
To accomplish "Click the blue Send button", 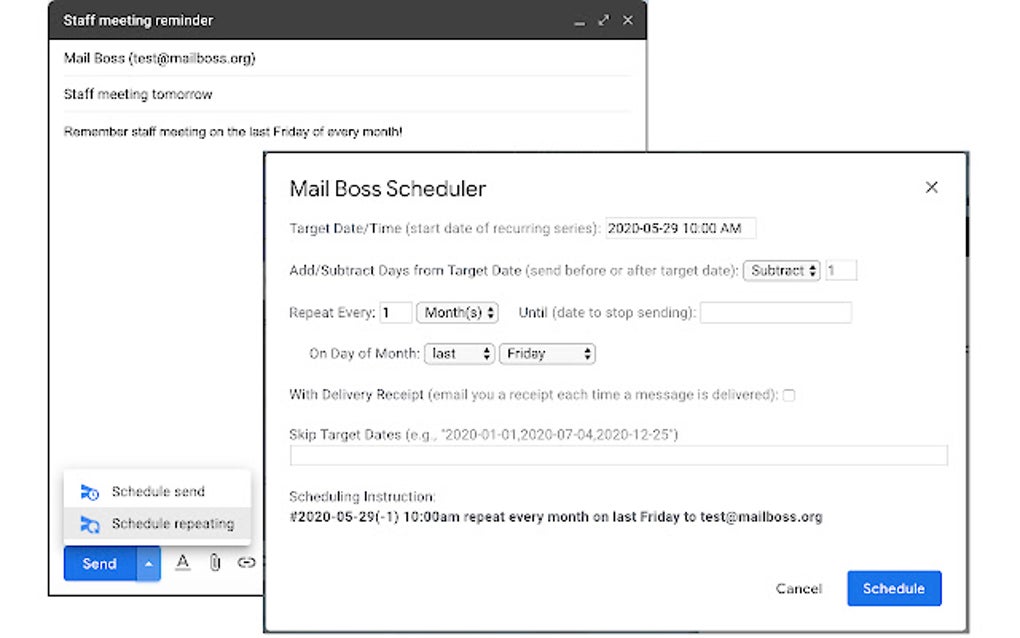I will [99, 563].
